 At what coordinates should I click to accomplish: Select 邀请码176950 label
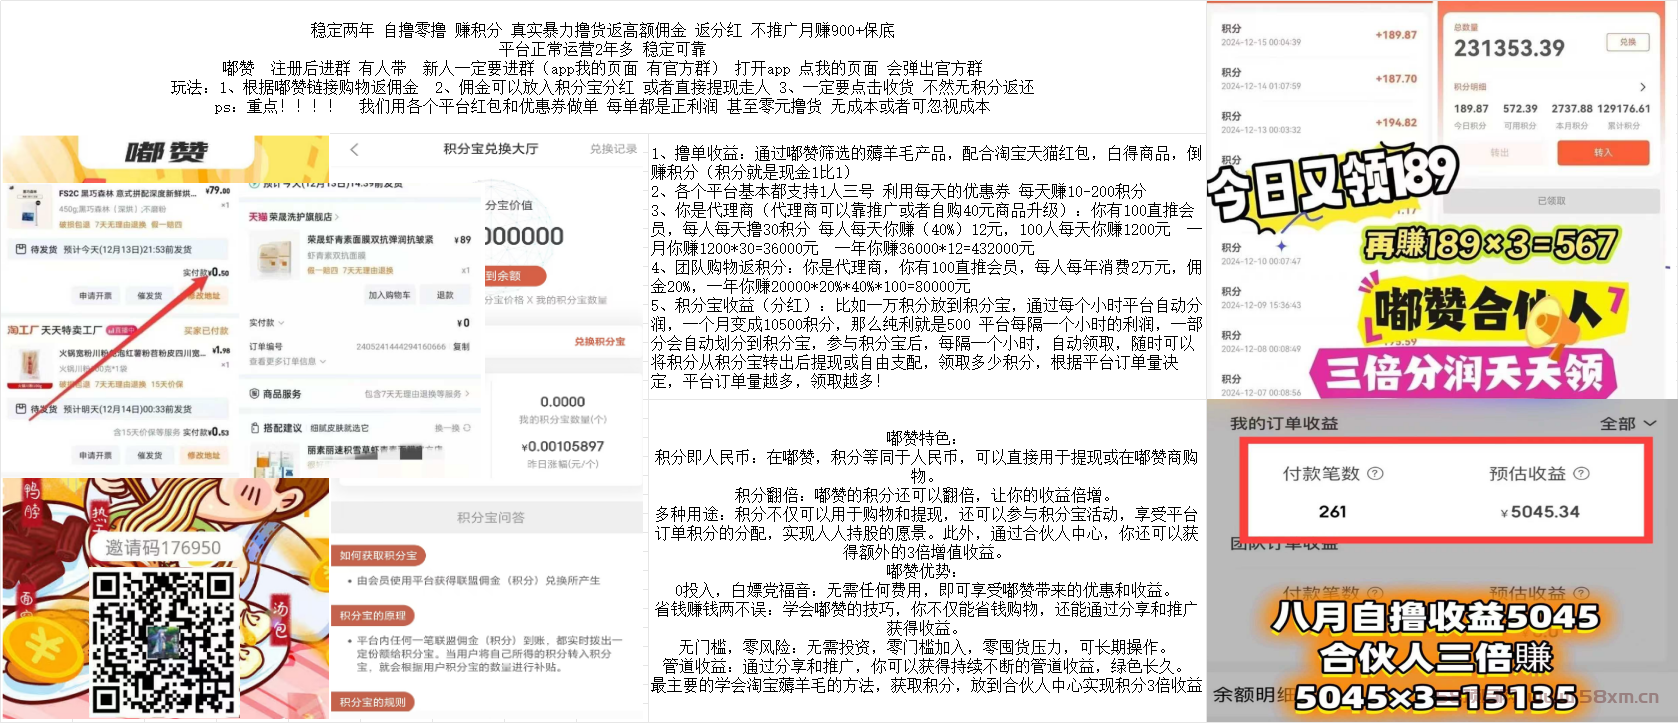(x=163, y=548)
